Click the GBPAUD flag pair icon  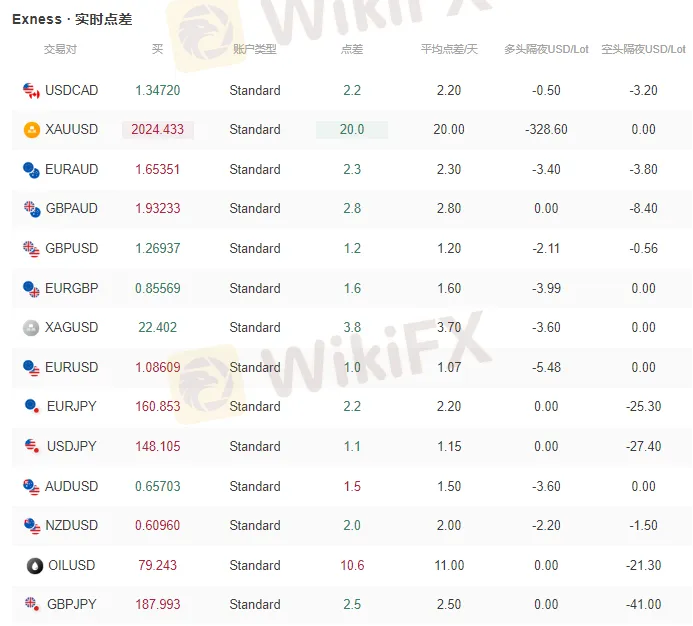32,209
